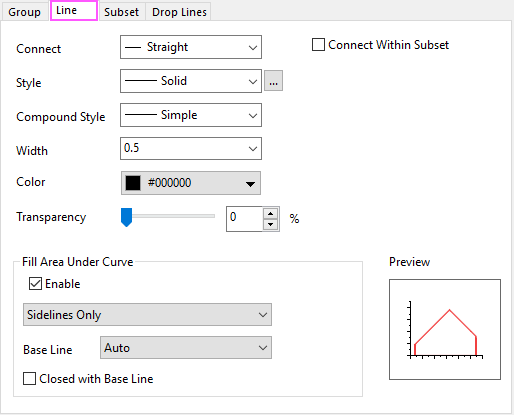Expand the Width dropdown showing 0.5
The image size is (514, 415).
(x=191, y=148)
